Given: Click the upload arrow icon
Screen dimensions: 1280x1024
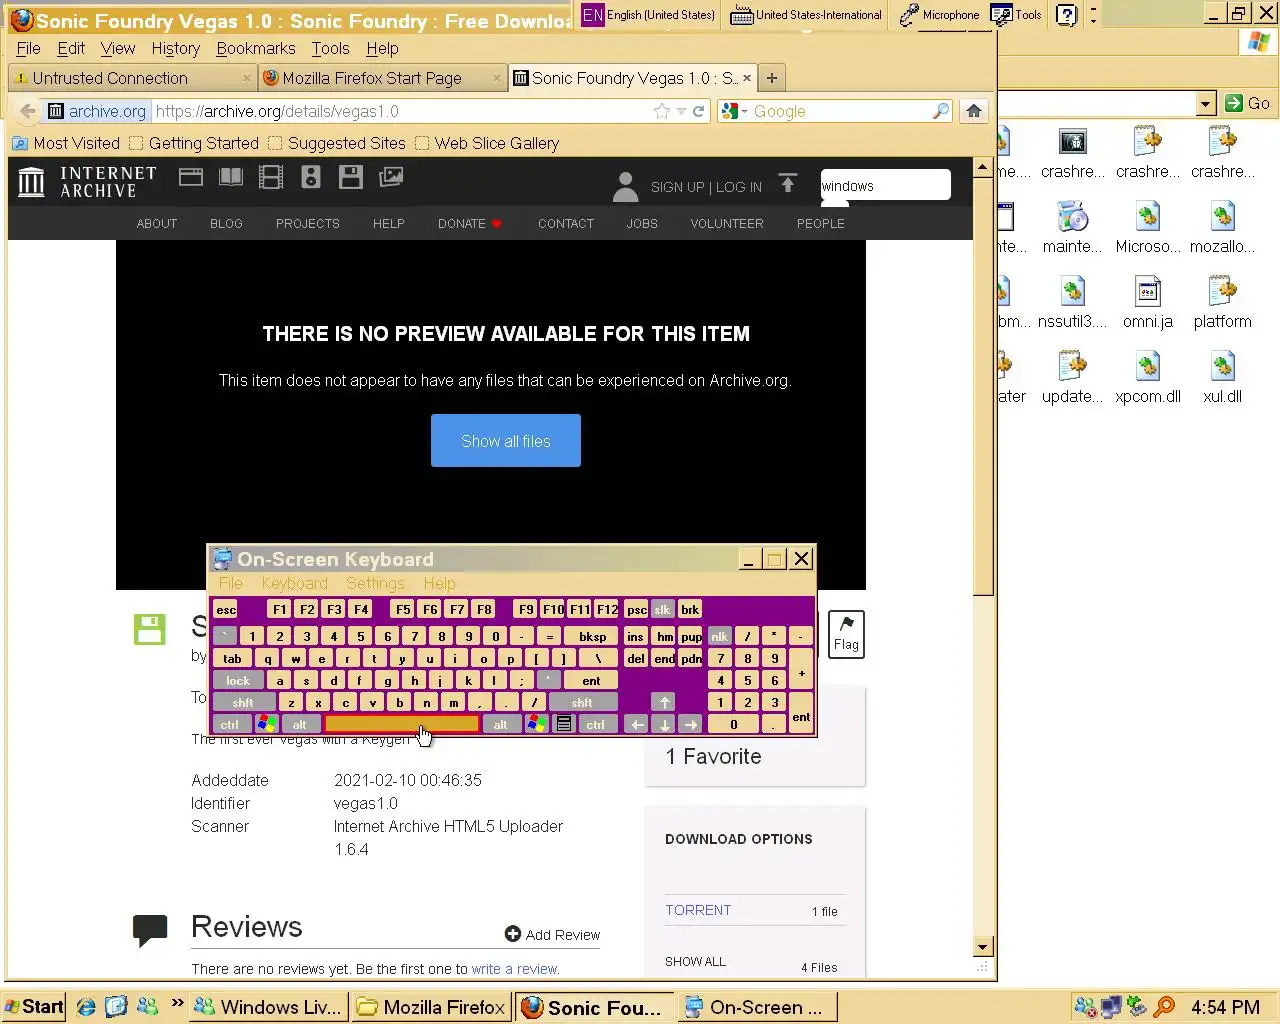Looking at the screenshot, I should click(x=788, y=184).
